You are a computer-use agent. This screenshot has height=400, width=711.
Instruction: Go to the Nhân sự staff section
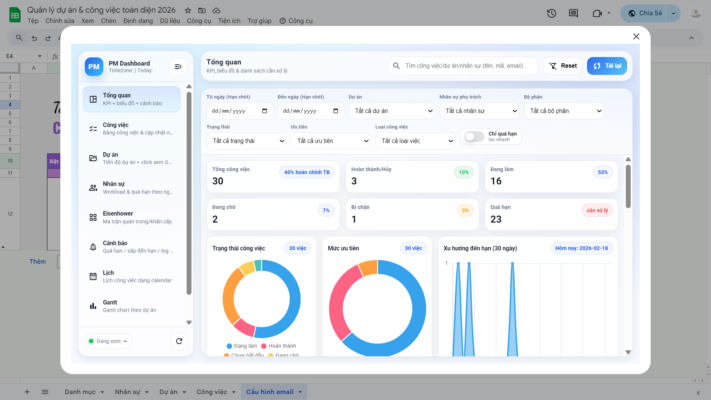click(132, 187)
